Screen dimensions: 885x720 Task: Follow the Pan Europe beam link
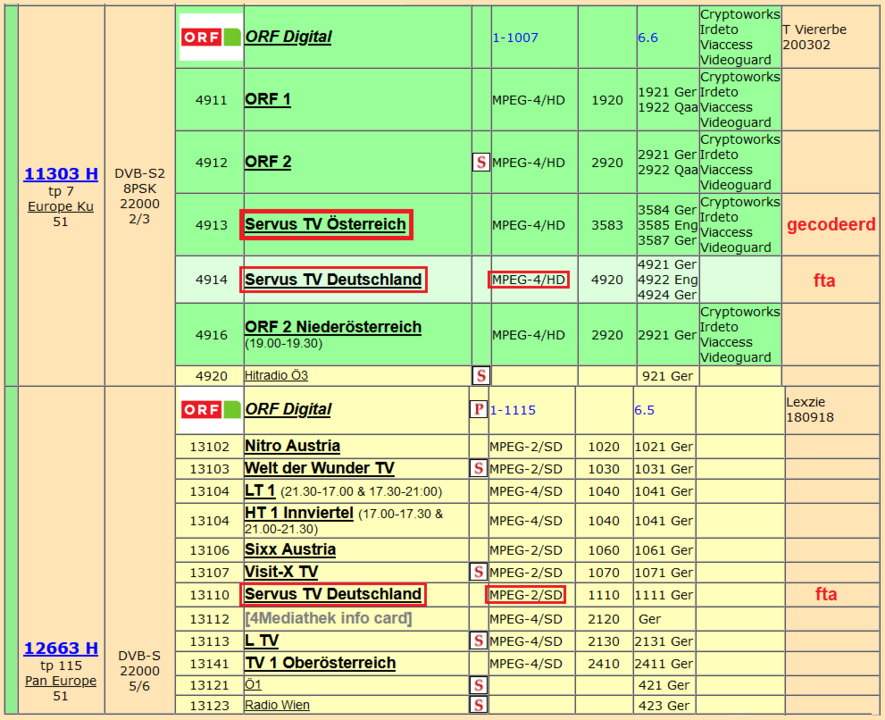(x=61, y=681)
